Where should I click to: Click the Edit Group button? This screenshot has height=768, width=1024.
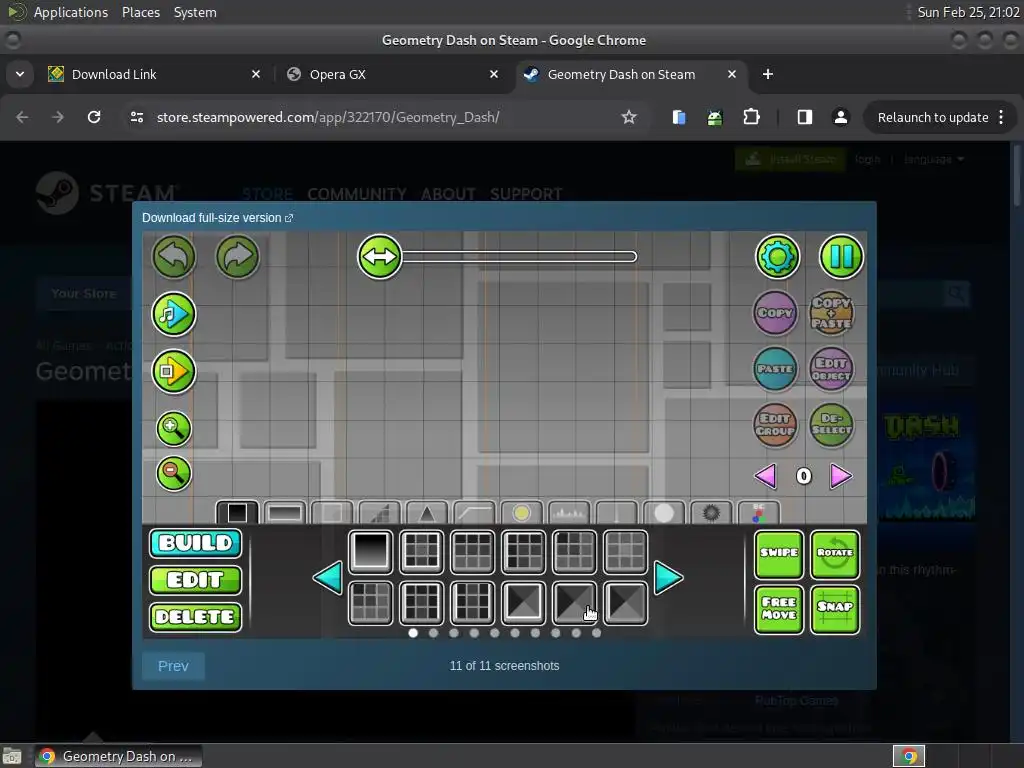775,425
